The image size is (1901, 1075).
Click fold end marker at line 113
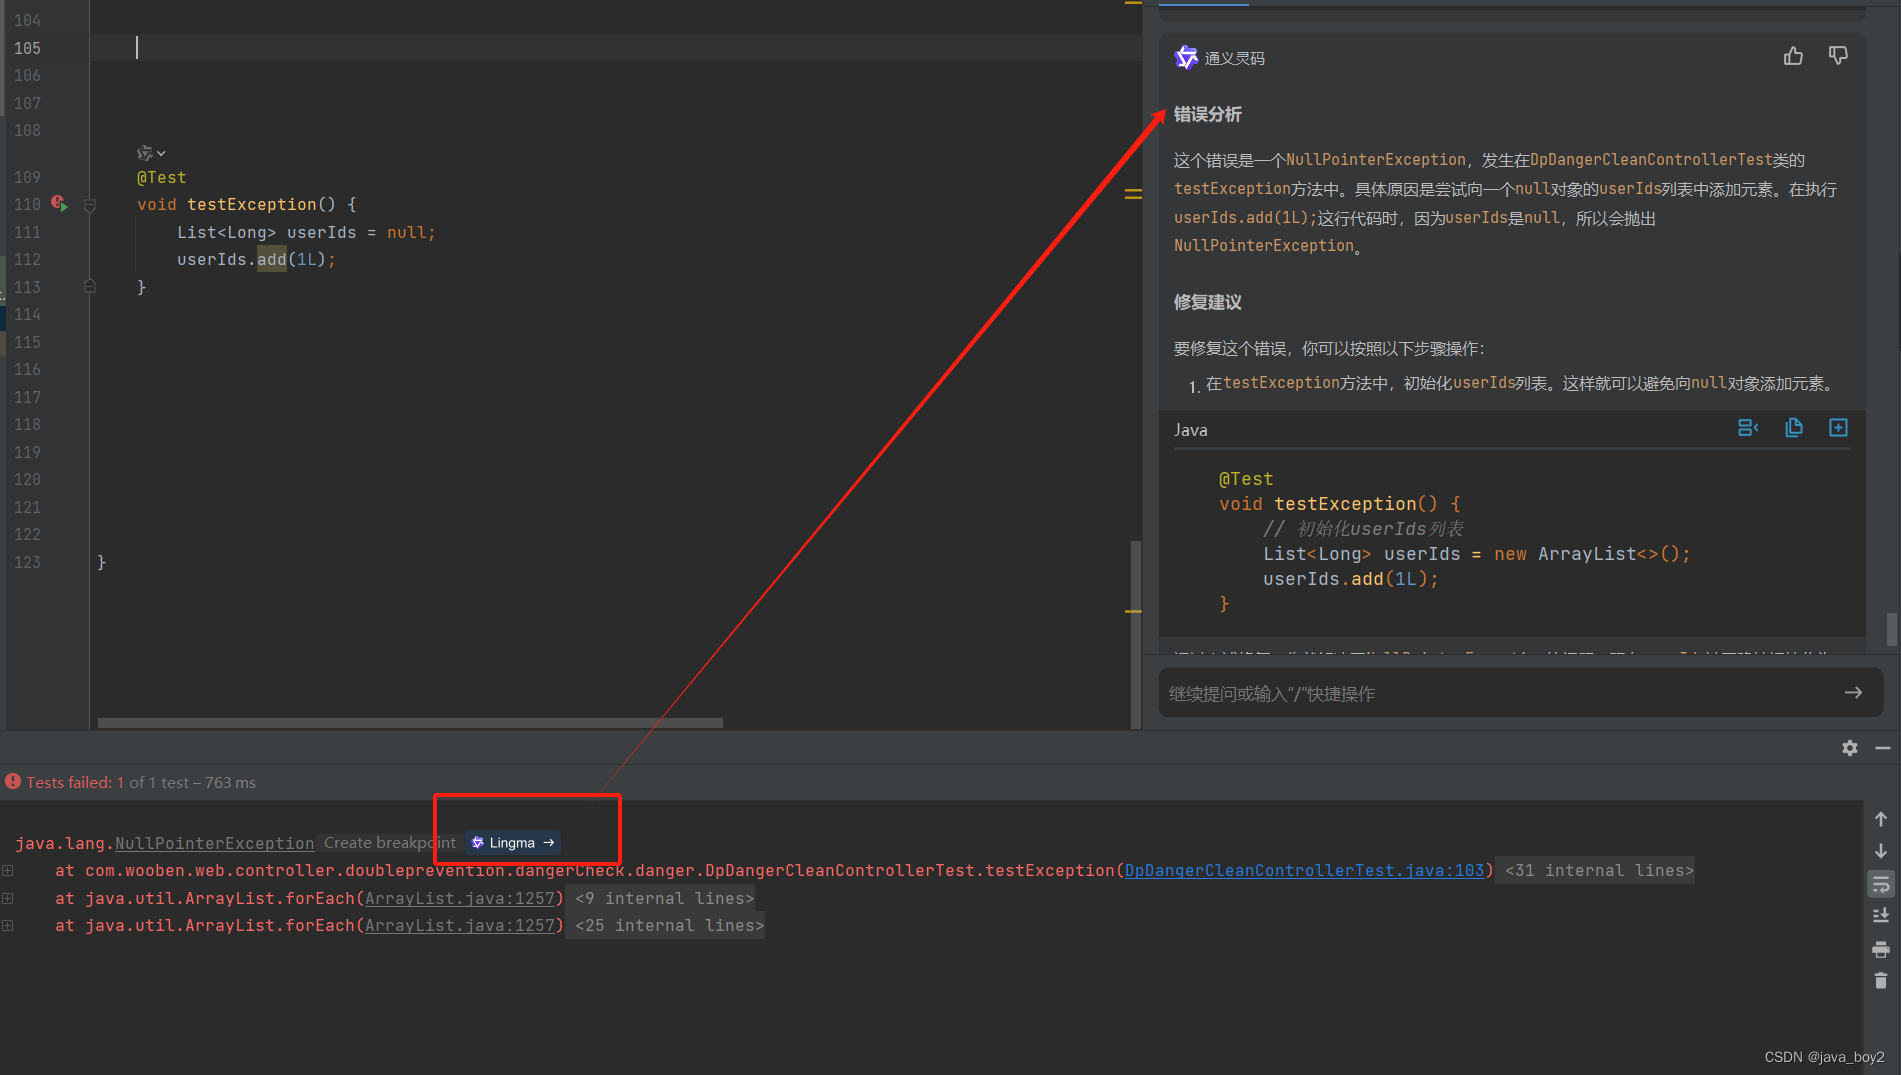coord(90,287)
